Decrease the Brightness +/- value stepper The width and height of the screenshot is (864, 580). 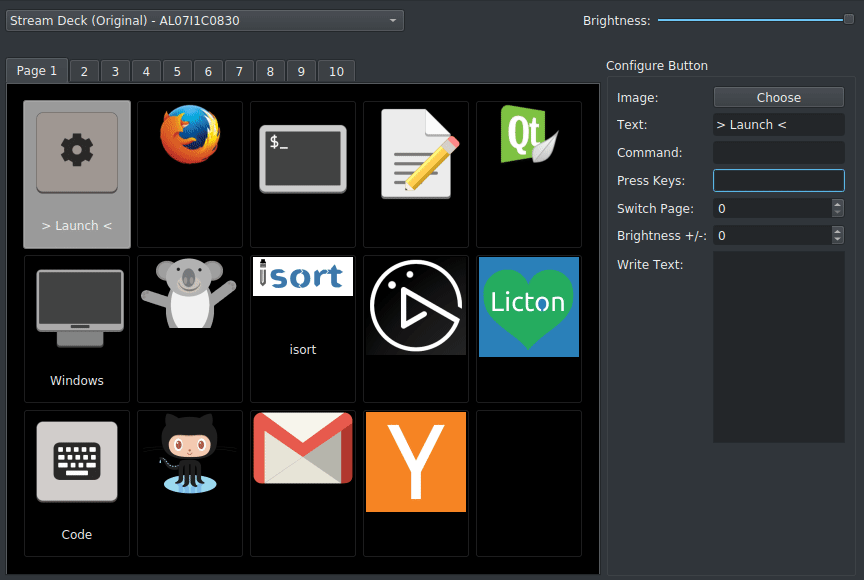coord(838,240)
